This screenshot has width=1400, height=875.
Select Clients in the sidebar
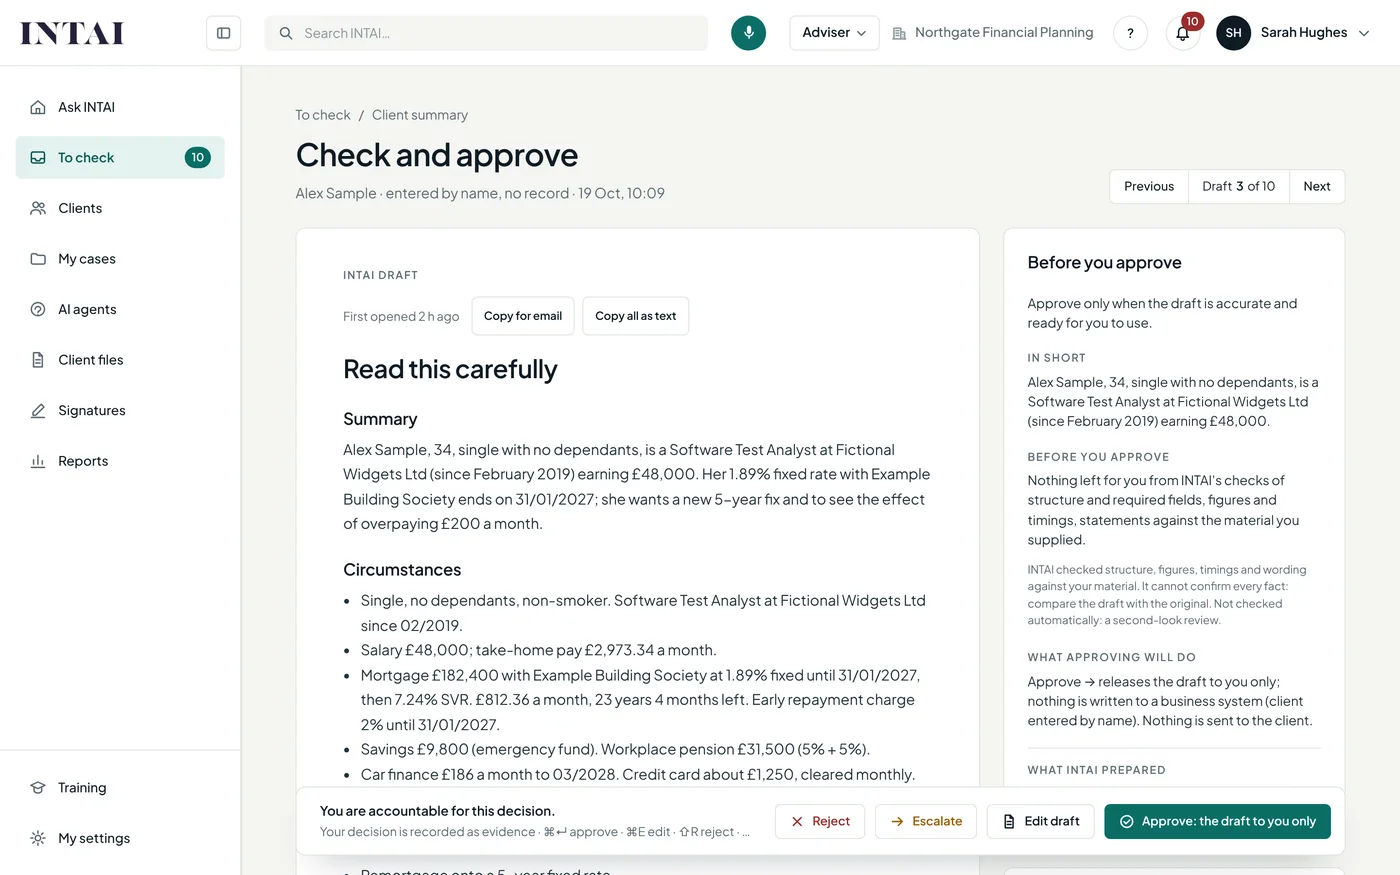coord(120,208)
